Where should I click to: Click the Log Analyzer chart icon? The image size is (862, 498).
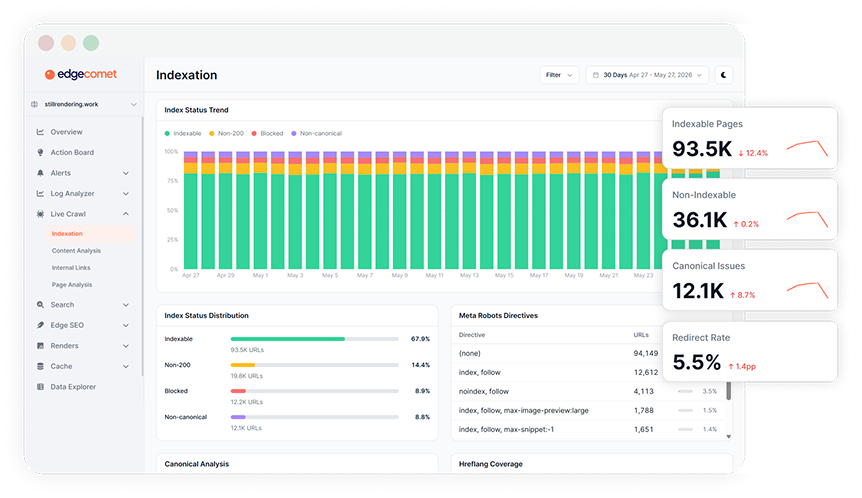coord(40,193)
